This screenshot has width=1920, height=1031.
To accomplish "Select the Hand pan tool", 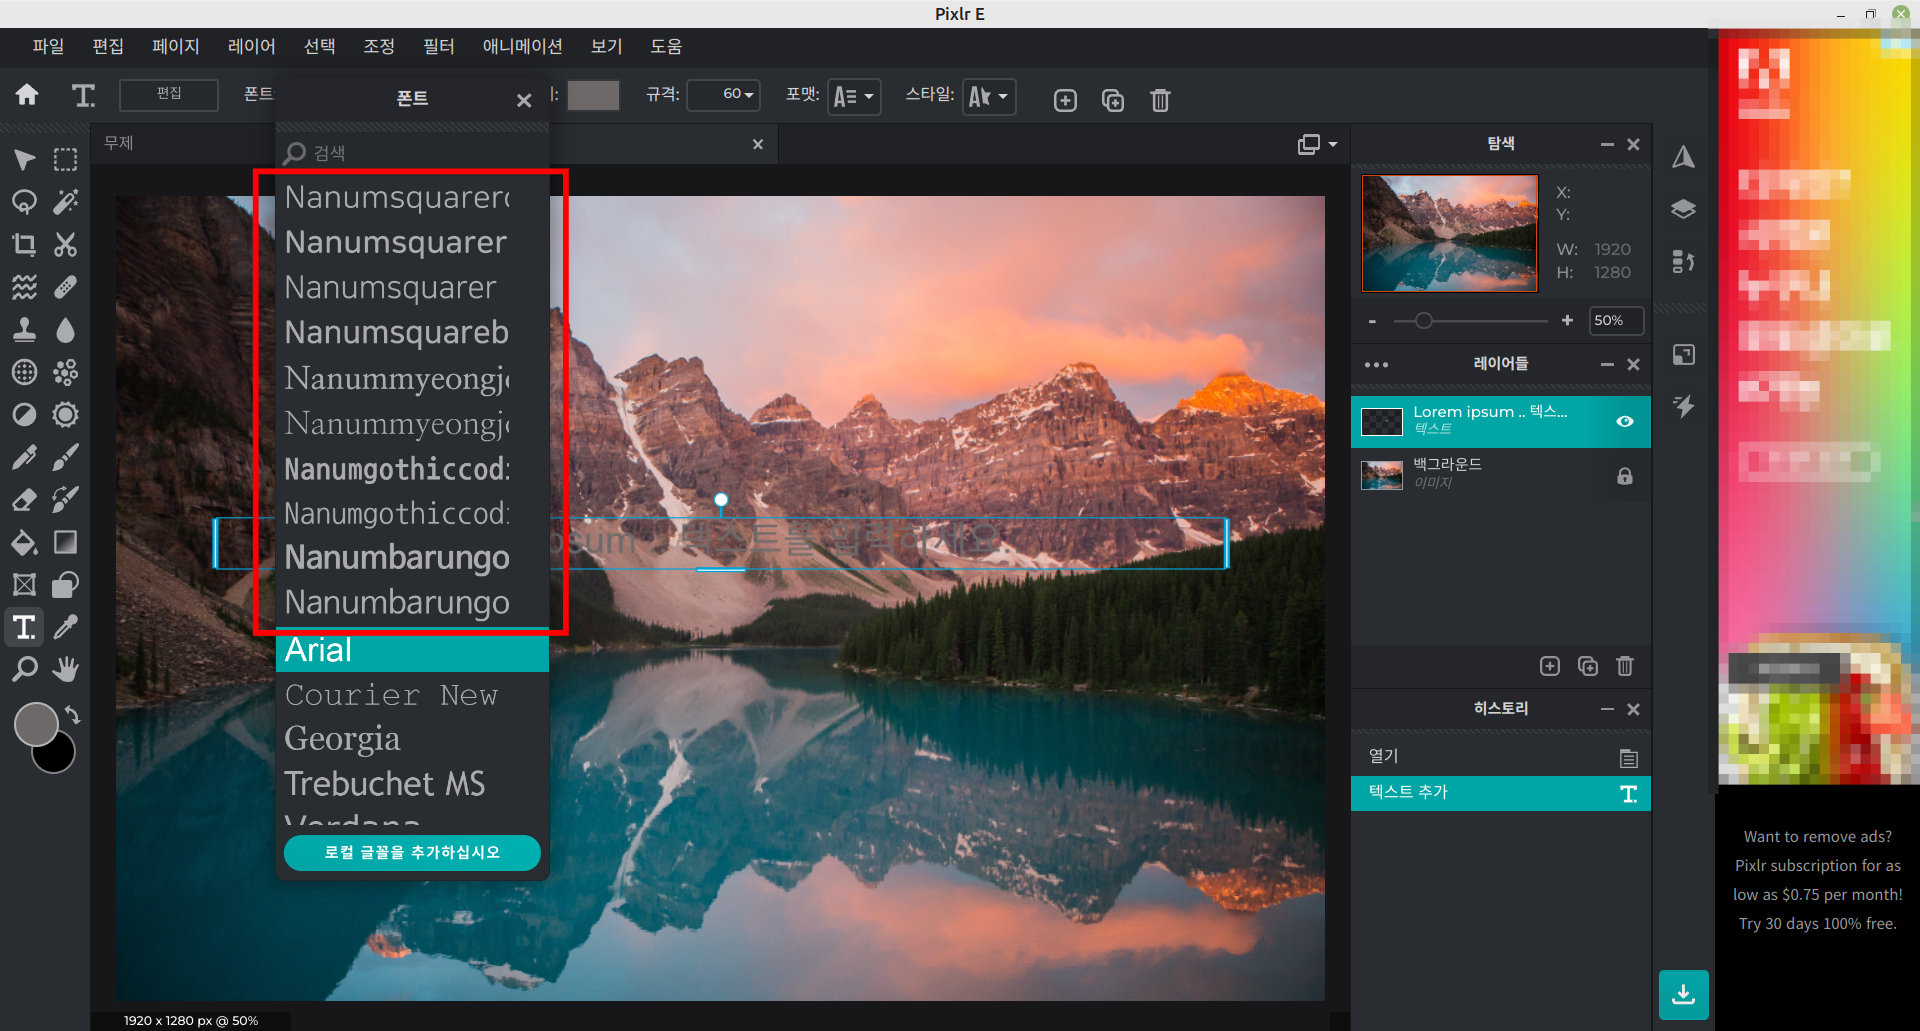I will 66,669.
